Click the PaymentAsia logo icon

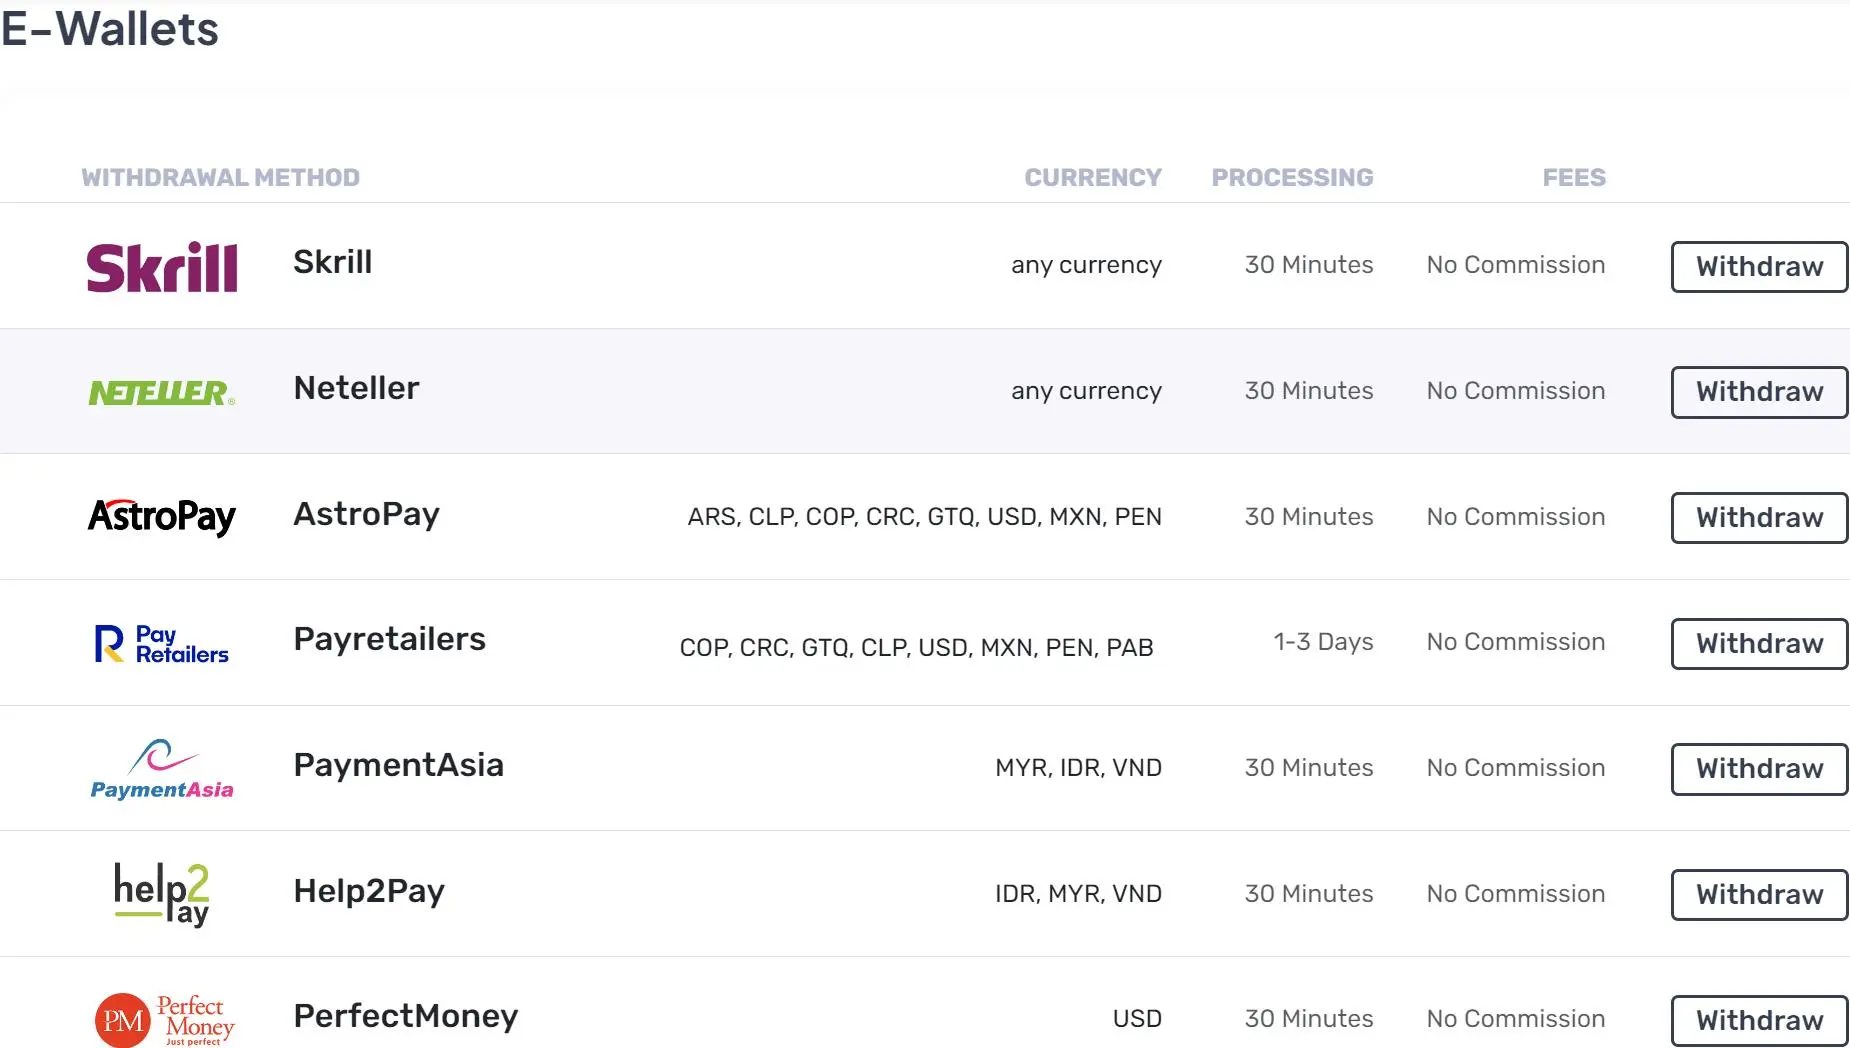point(162,769)
